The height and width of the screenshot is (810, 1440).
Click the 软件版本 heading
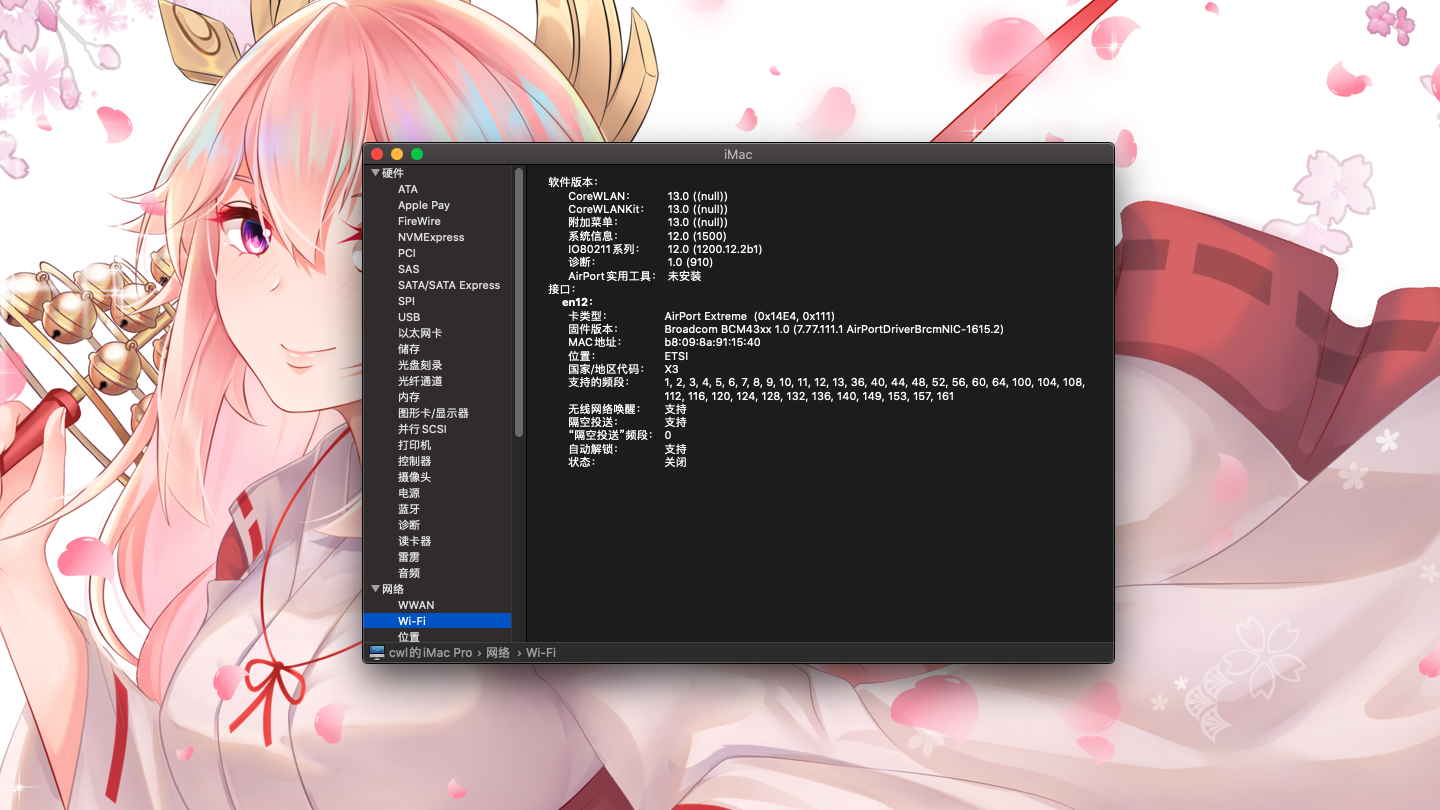[x=574, y=182]
